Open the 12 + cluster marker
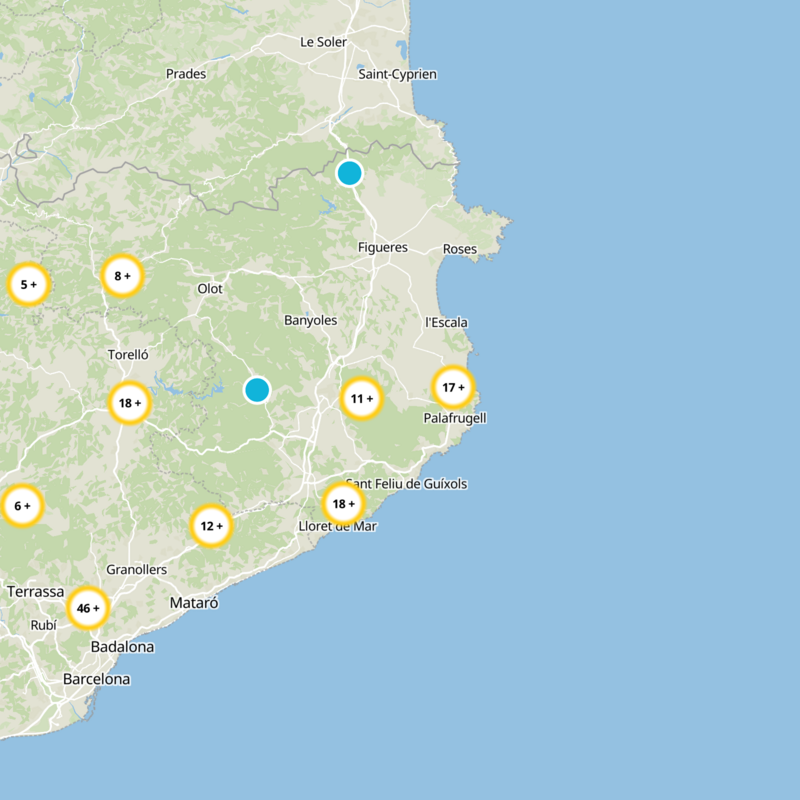This screenshot has width=800, height=800. 211,526
